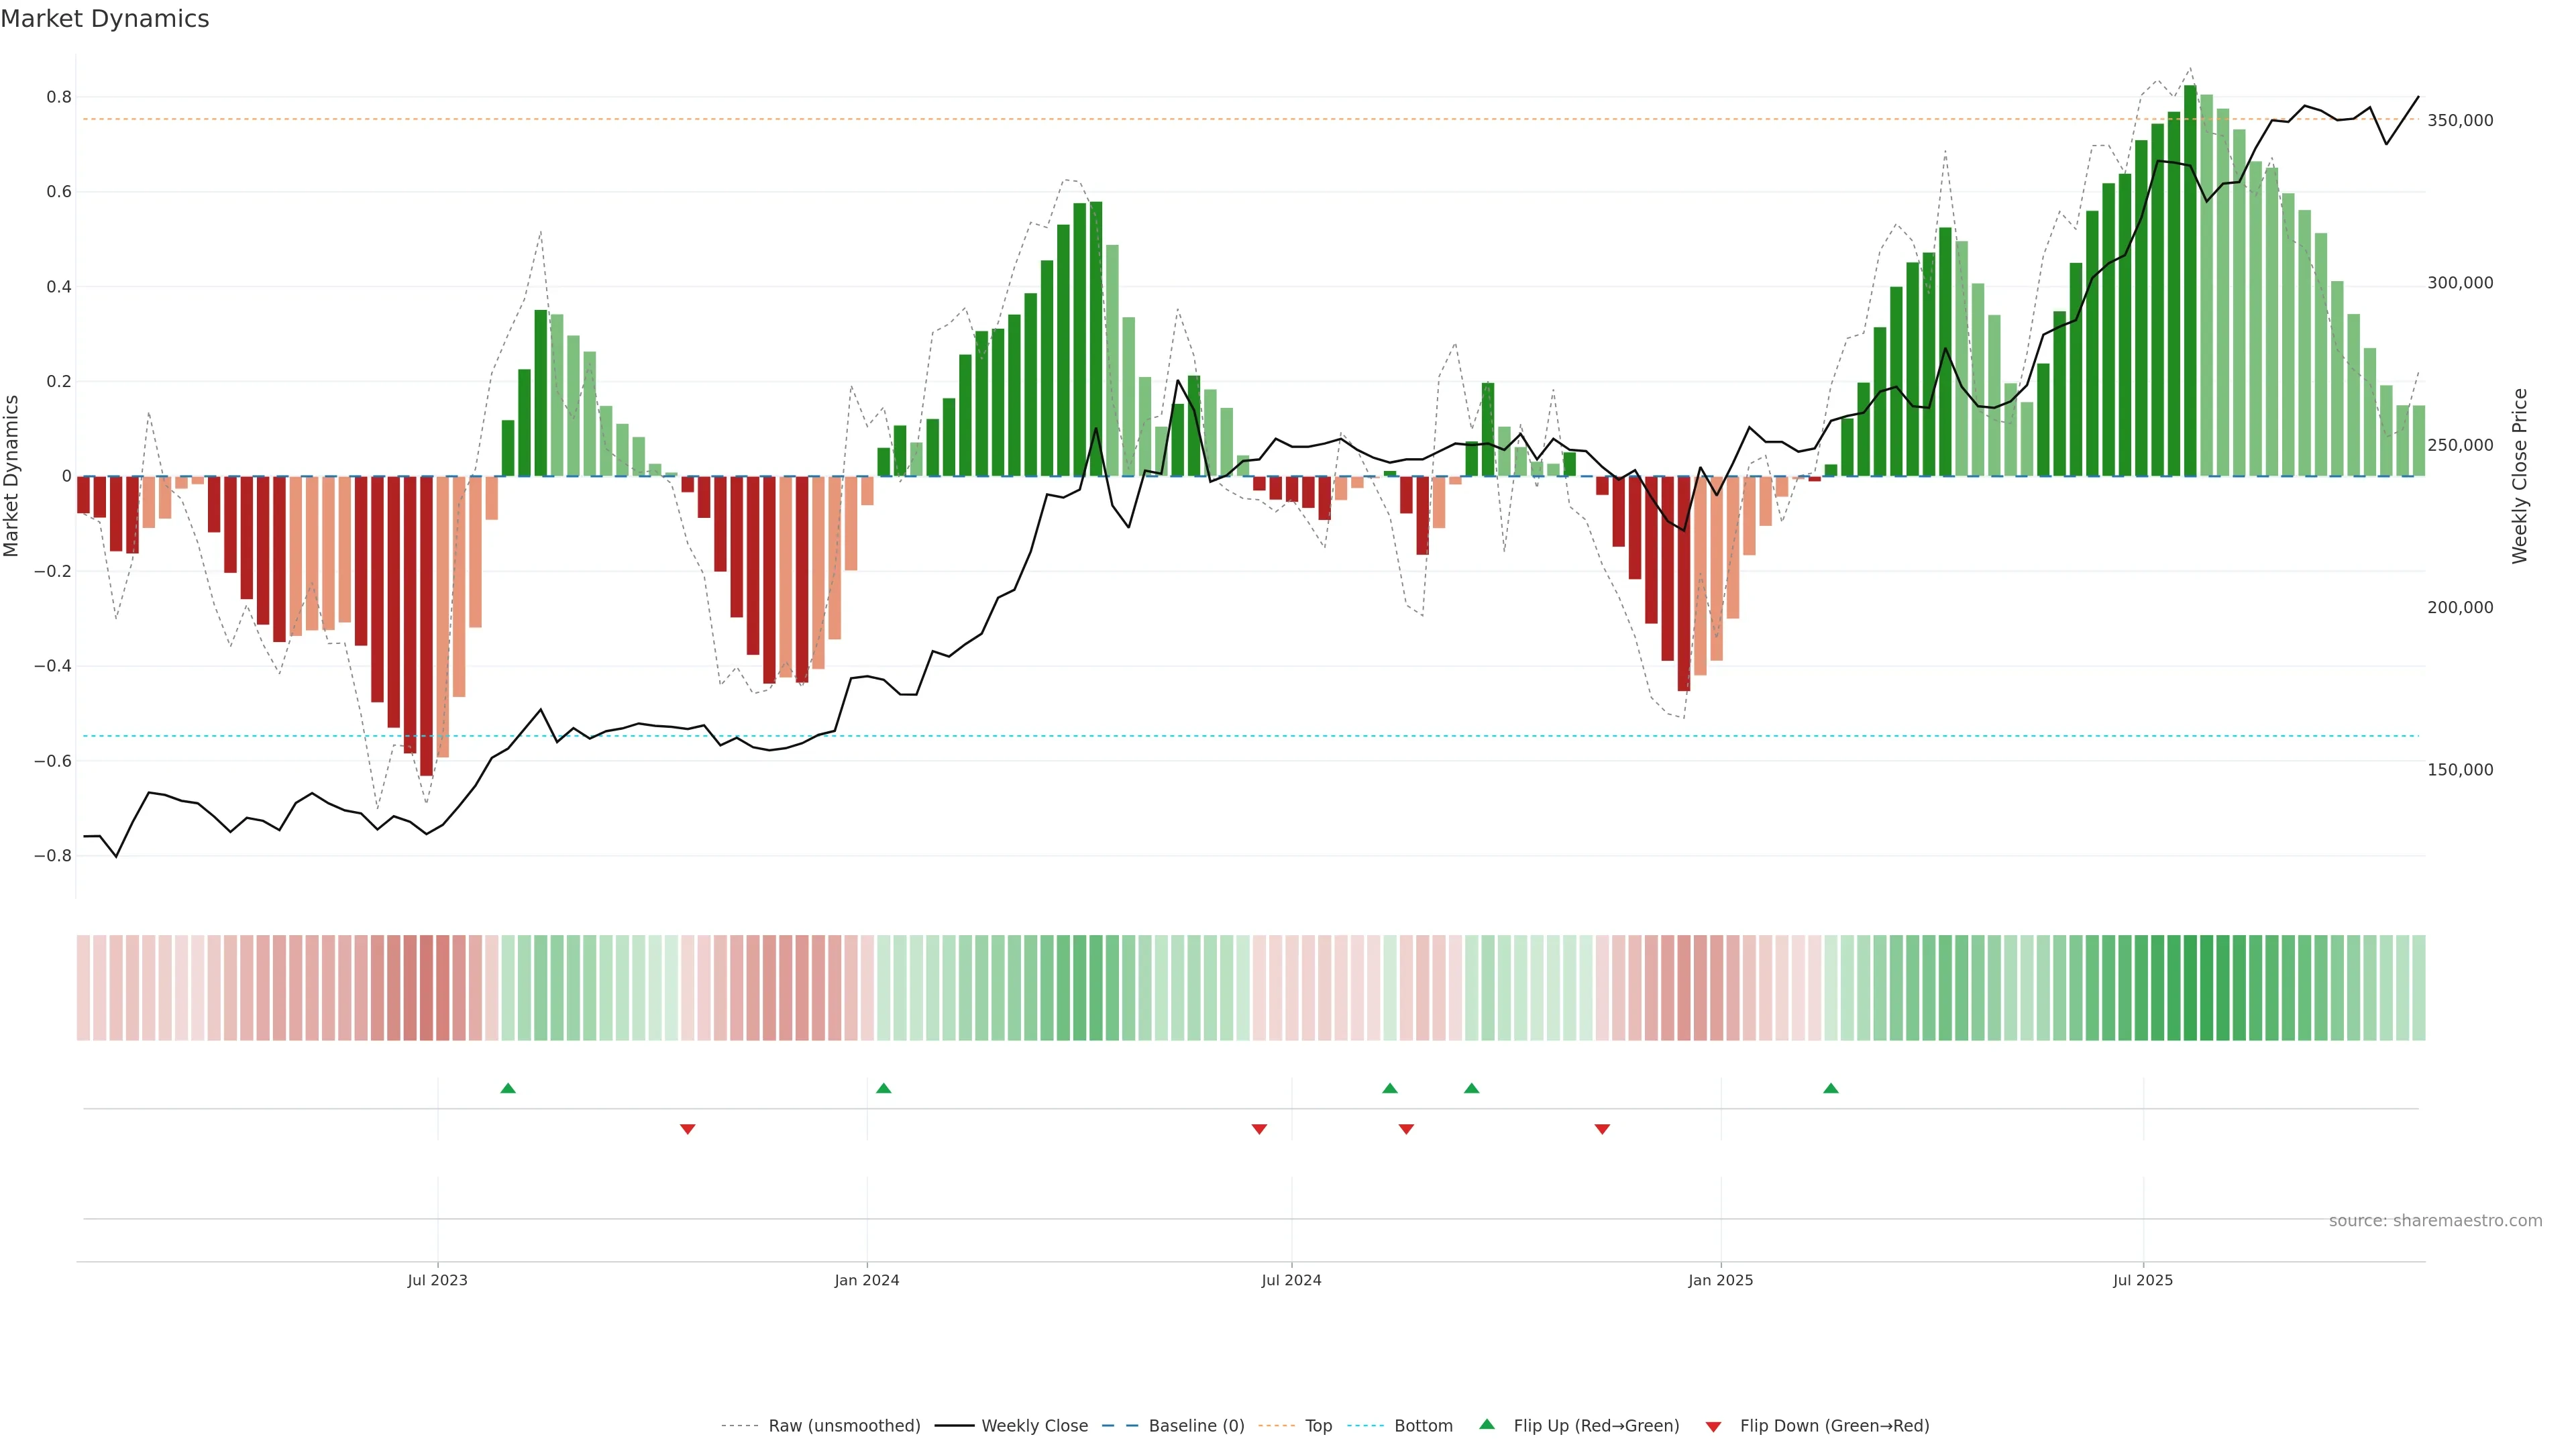The width and height of the screenshot is (2576, 1449).
Task: Click the Market Dynamics chart title
Action: (105, 19)
